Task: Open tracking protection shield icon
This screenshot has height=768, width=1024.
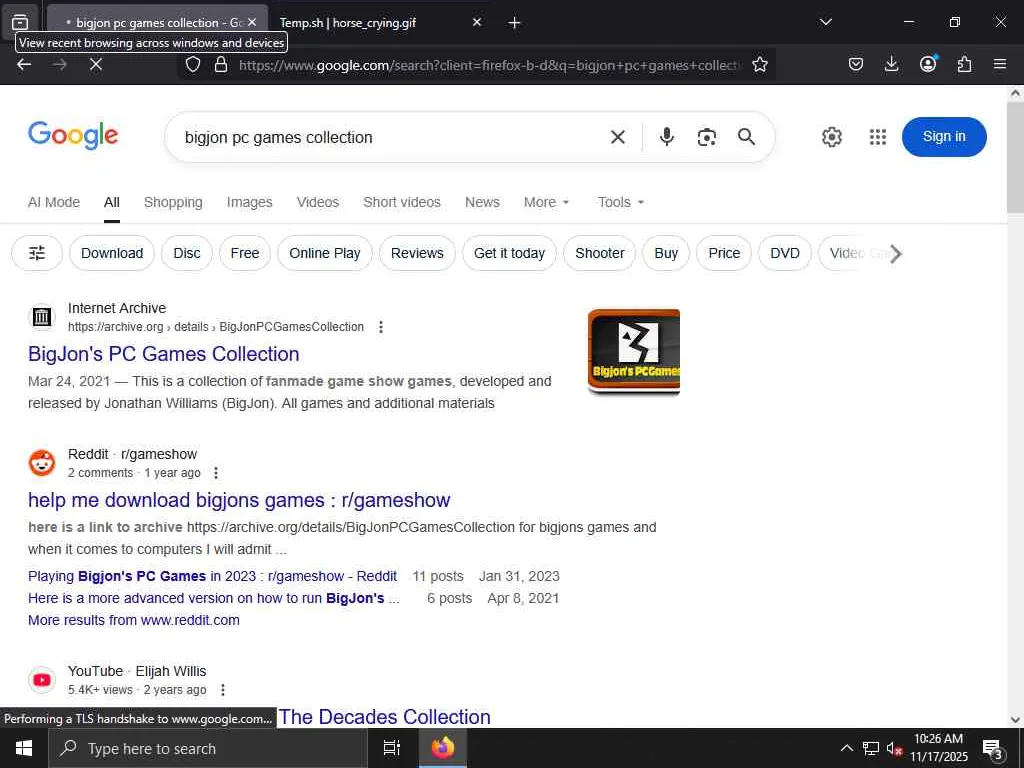Action: pos(193,65)
